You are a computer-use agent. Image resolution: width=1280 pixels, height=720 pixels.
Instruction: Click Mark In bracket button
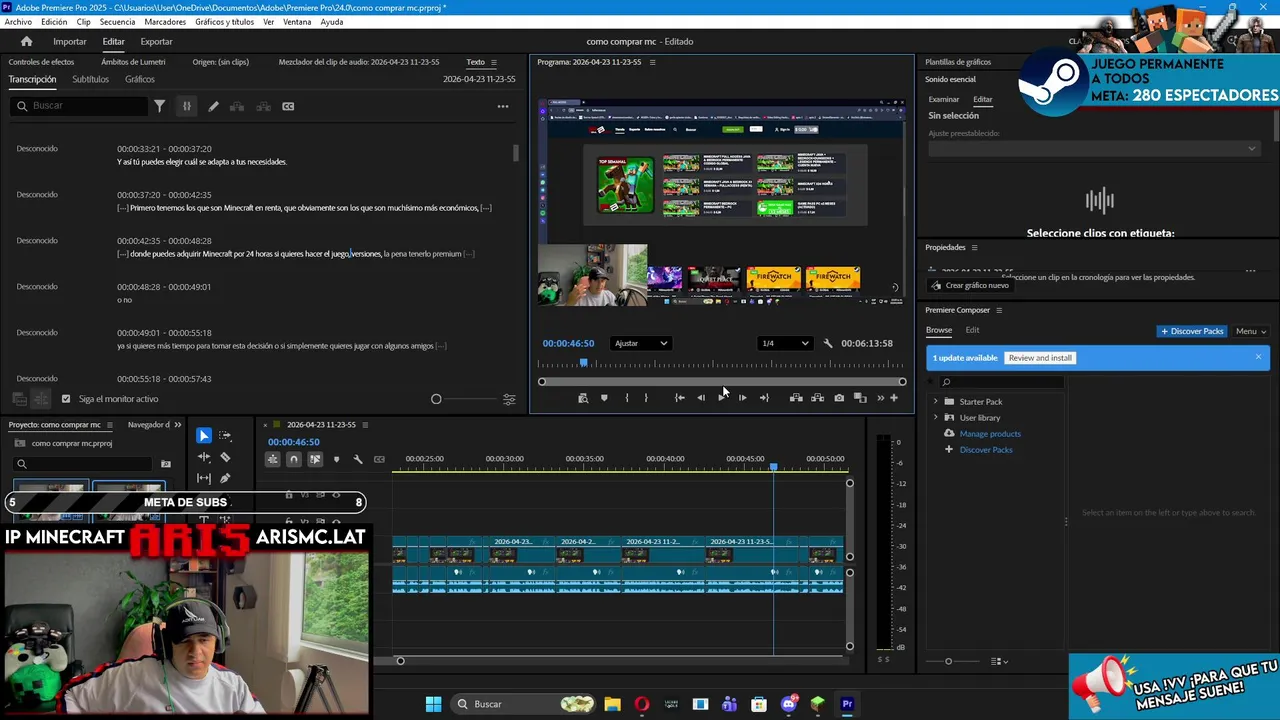[x=627, y=398]
